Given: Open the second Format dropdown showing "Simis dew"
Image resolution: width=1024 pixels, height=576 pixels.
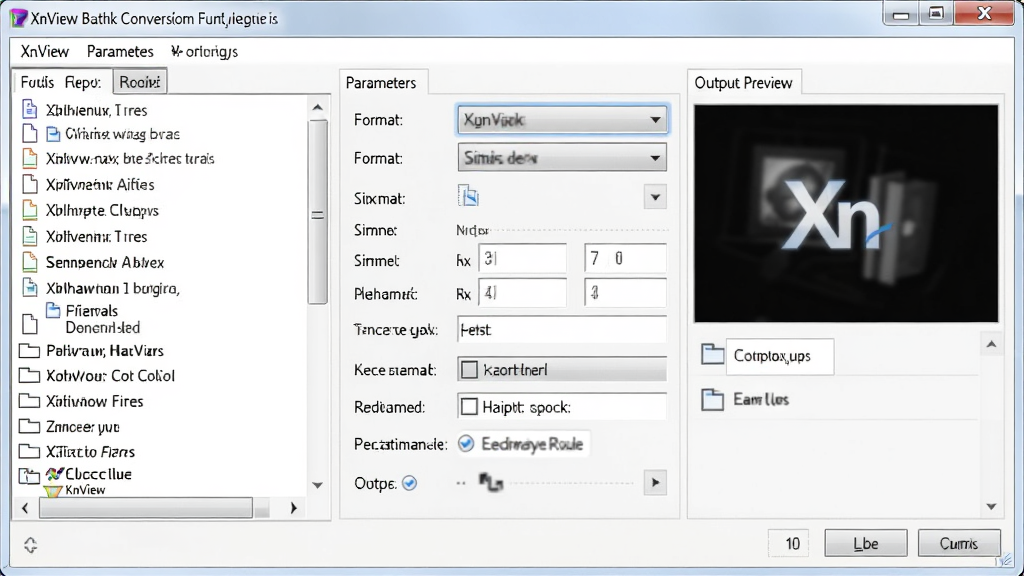Looking at the screenshot, I should (x=562, y=158).
